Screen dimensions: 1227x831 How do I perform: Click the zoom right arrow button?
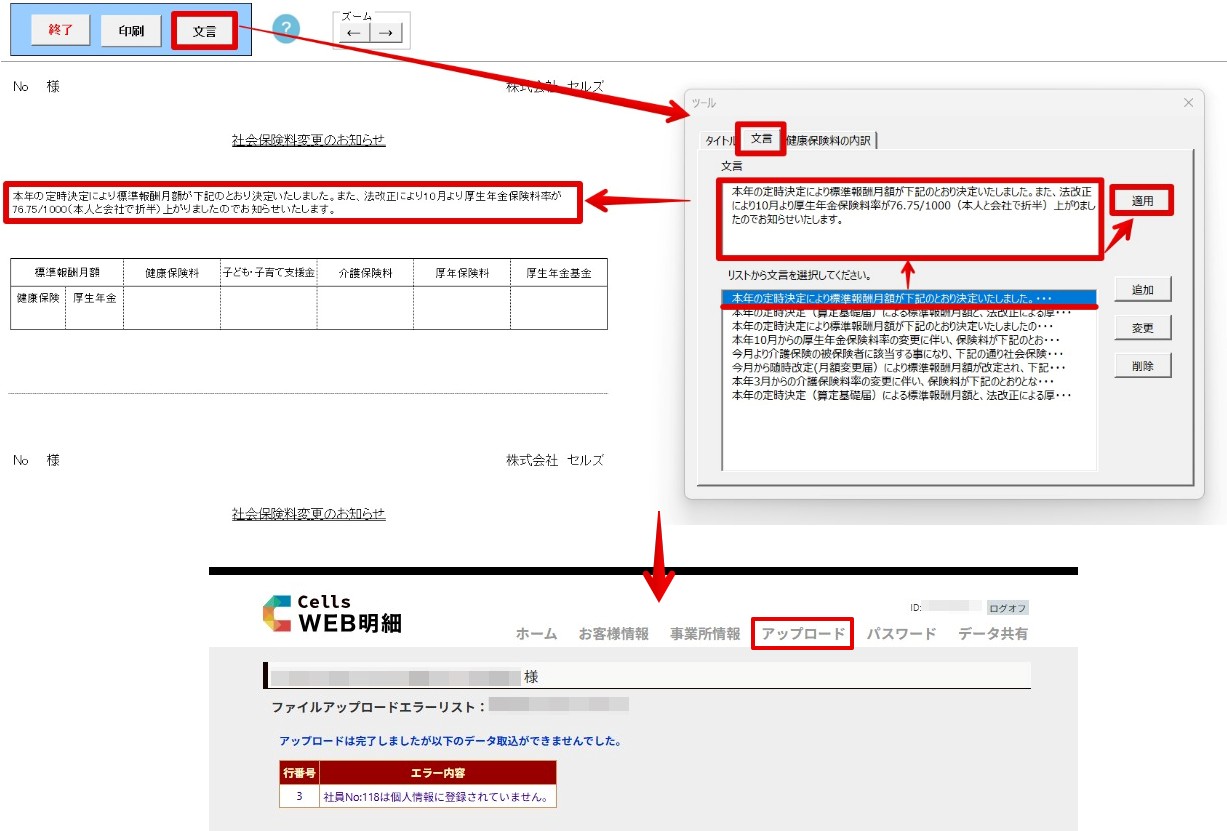385,33
